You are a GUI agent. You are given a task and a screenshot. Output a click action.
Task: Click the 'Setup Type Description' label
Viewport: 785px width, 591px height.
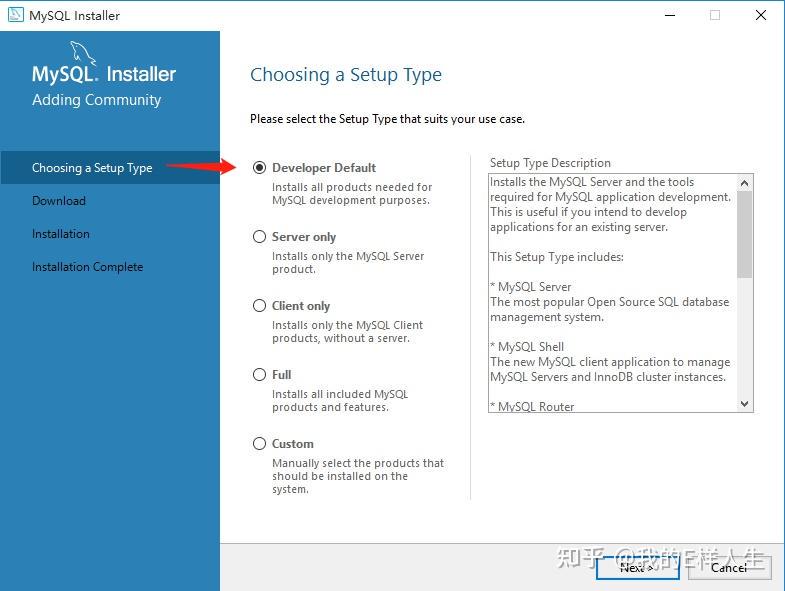tap(550, 163)
